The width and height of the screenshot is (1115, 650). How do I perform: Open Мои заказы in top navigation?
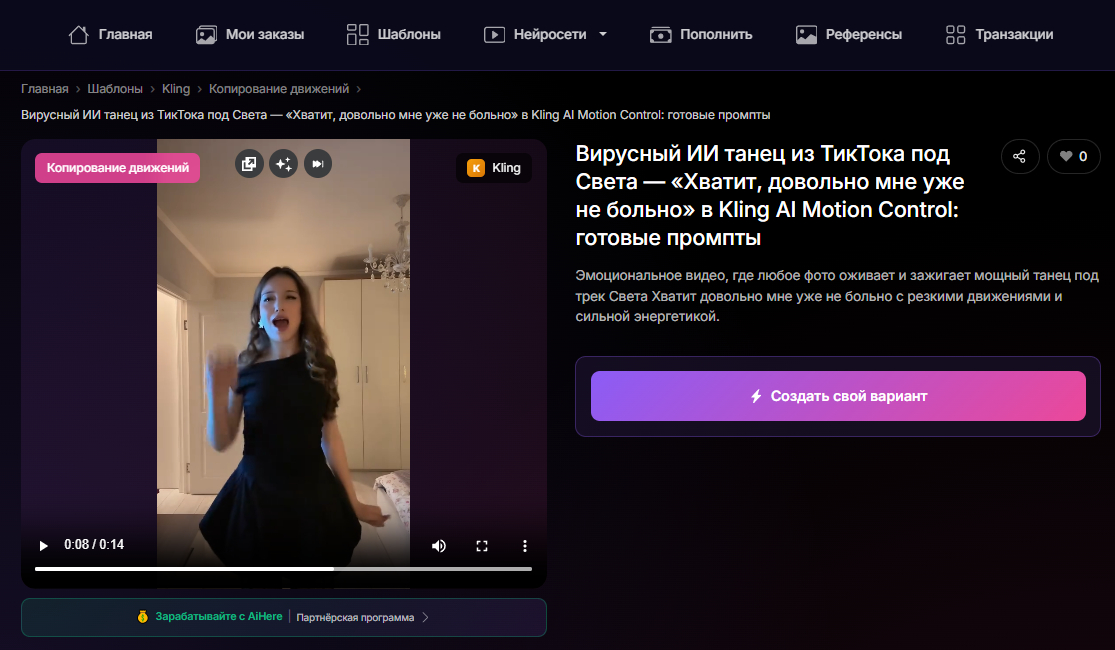pos(250,34)
